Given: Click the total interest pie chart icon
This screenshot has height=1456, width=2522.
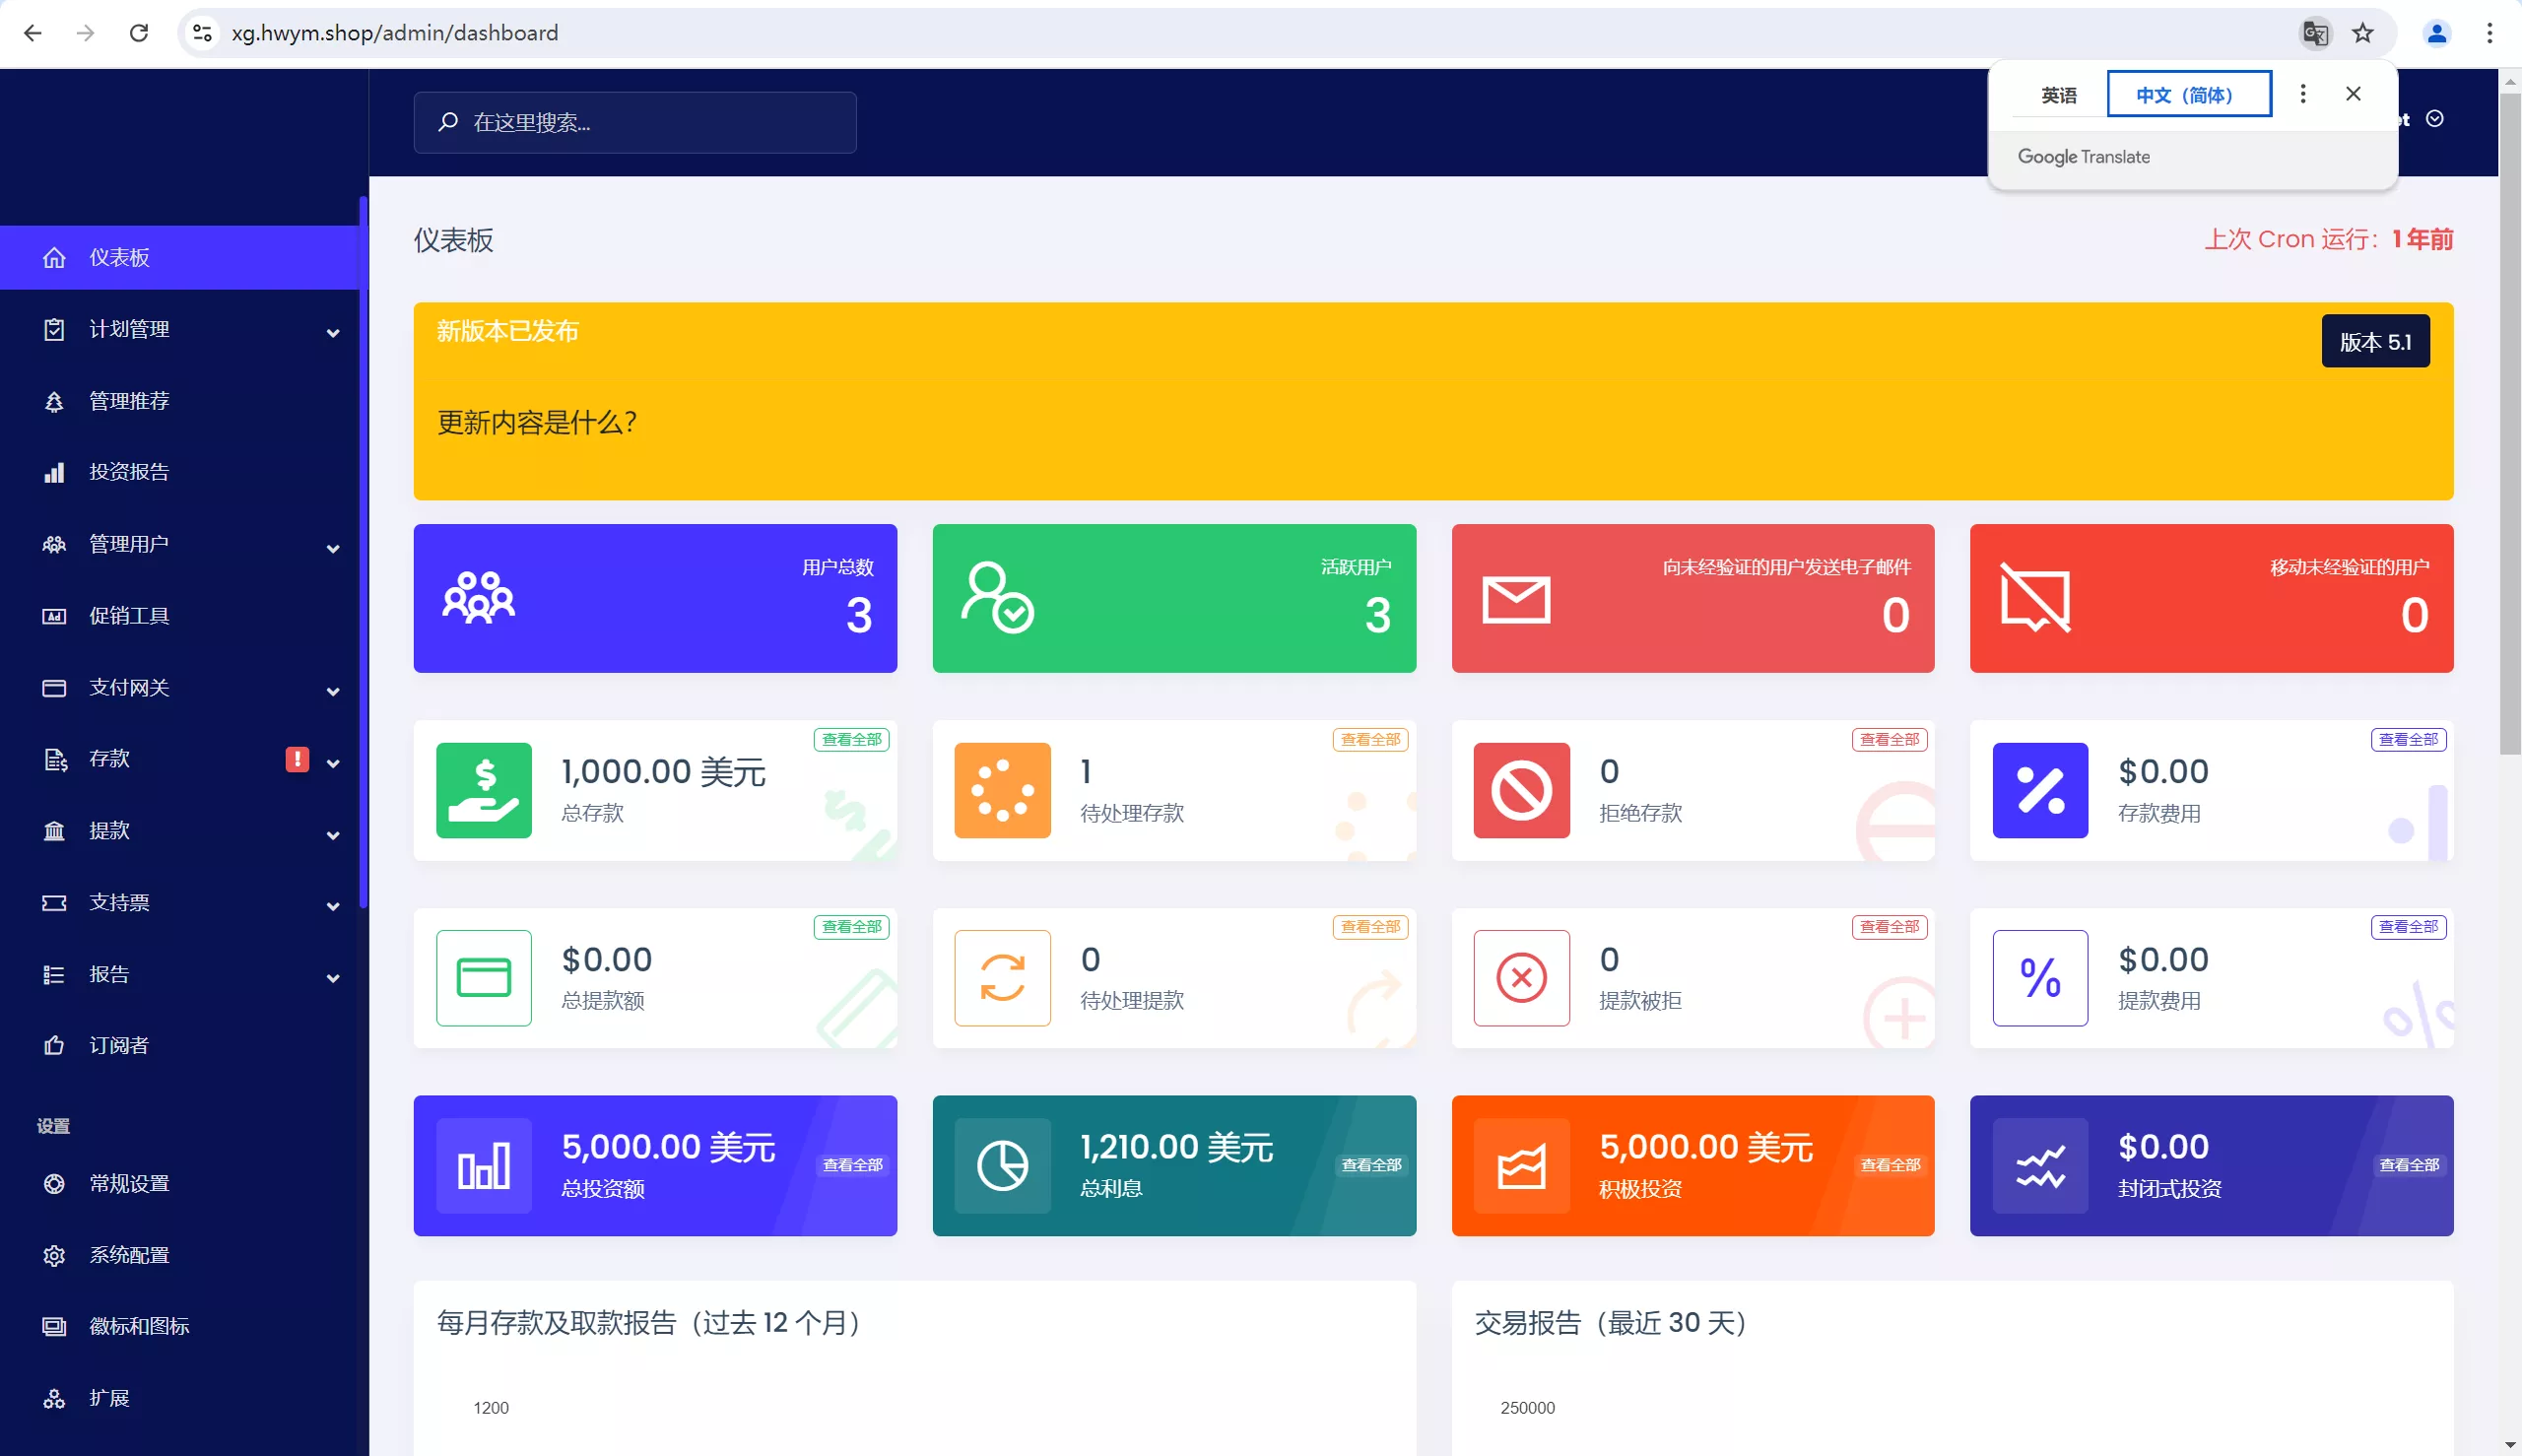Looking at the screenshot, I should (x=1002, y=1165).
